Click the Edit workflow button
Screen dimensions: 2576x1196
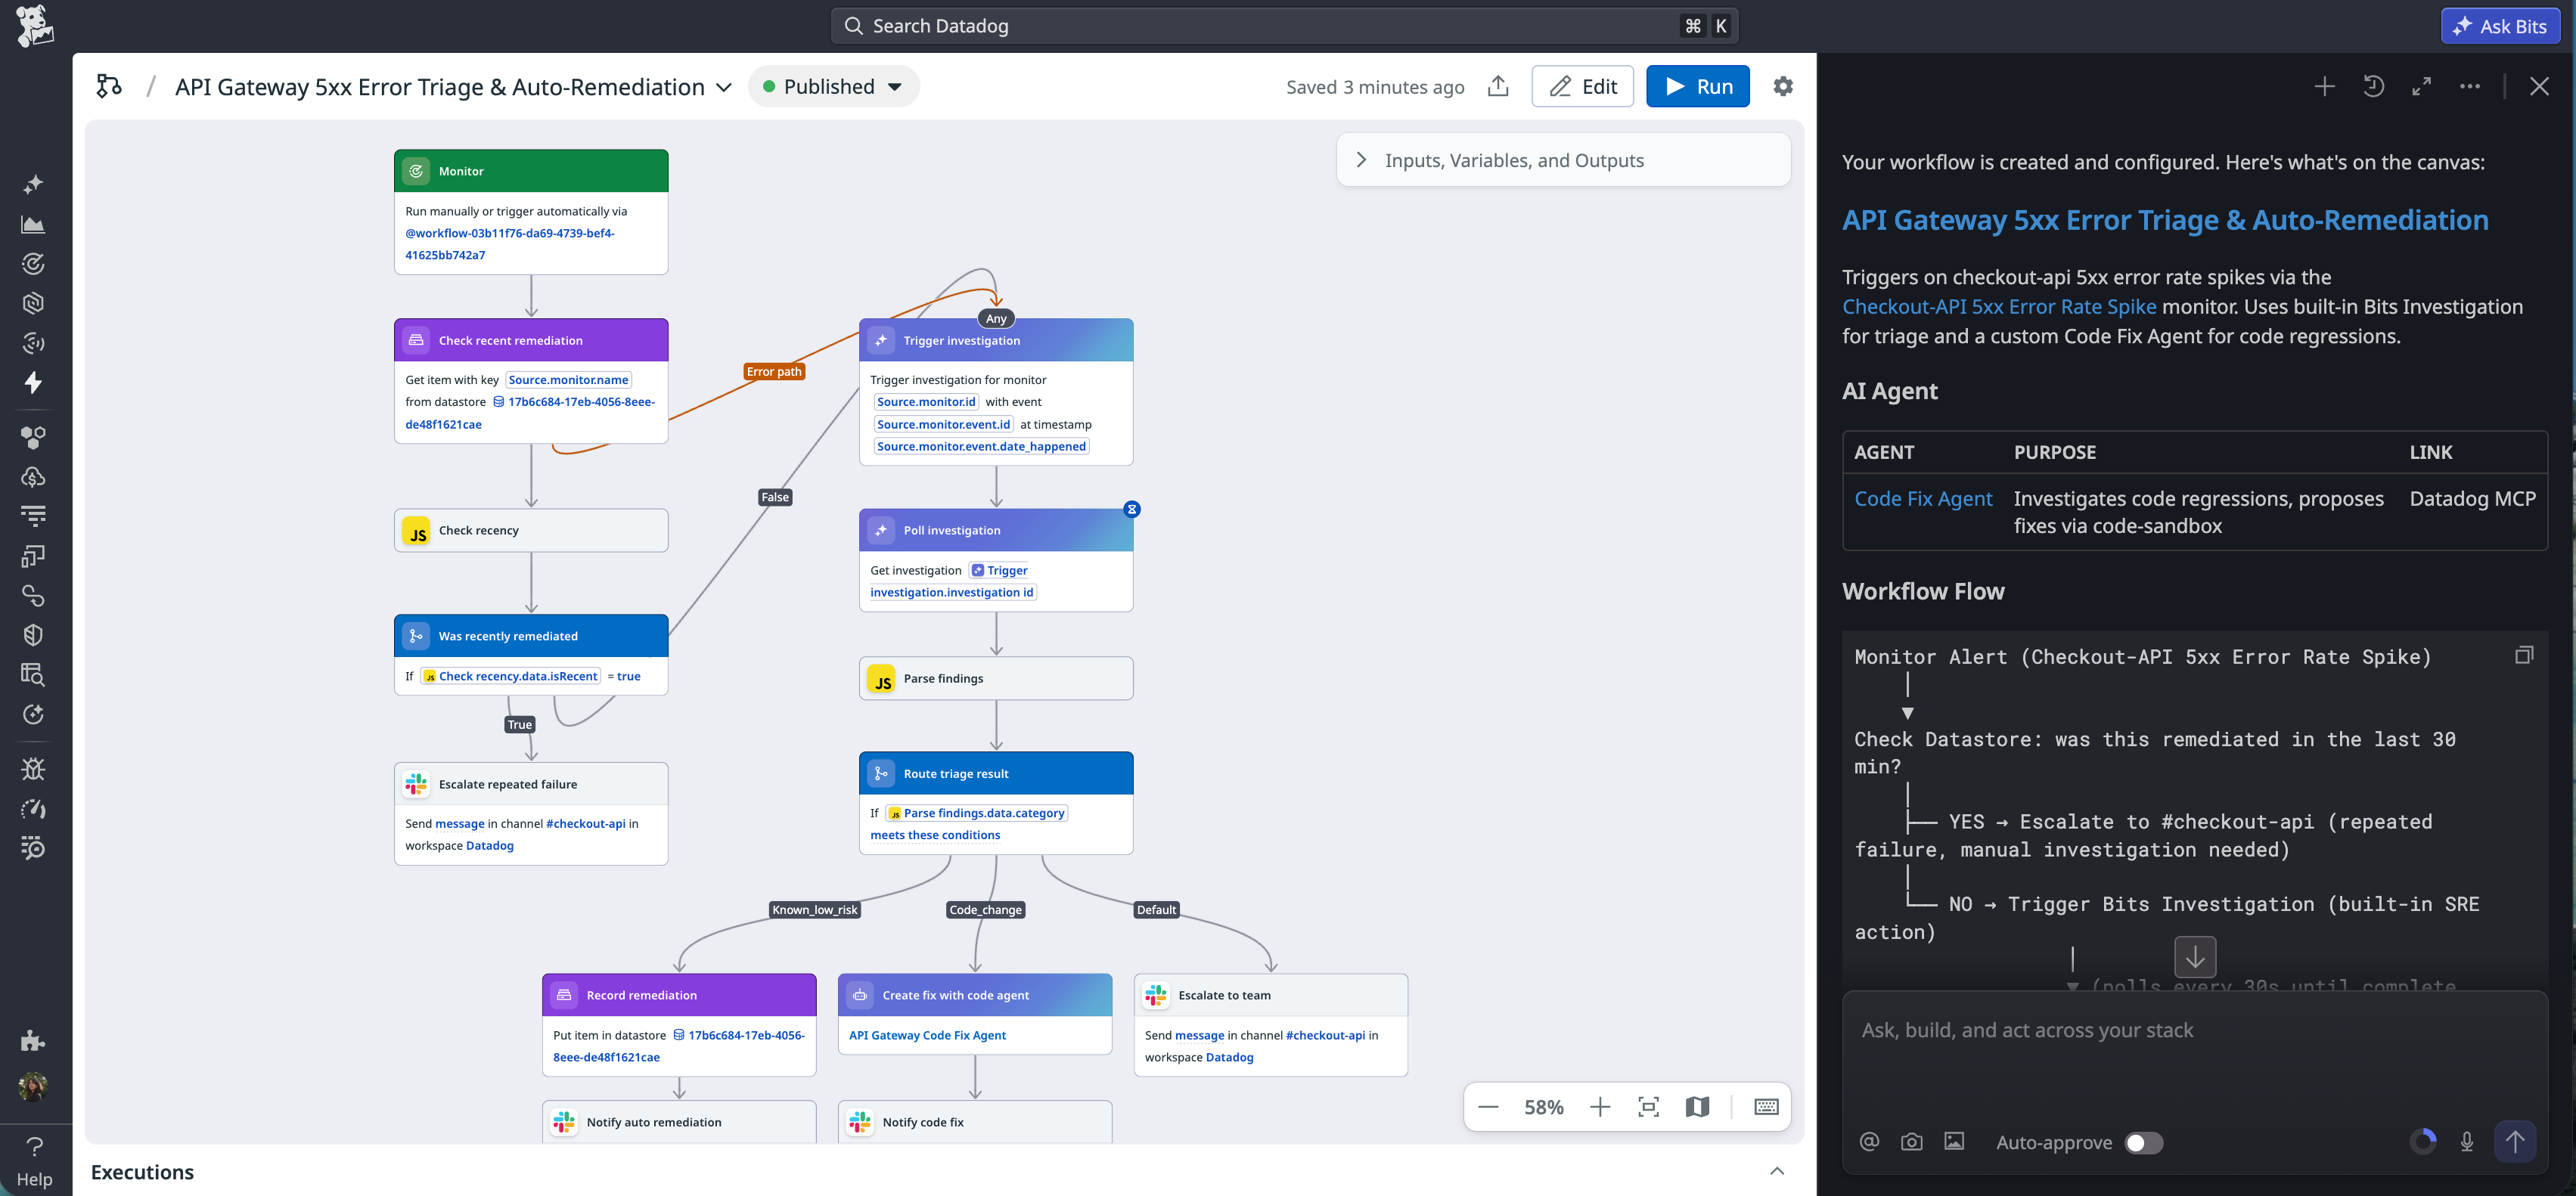(1582, 87)
